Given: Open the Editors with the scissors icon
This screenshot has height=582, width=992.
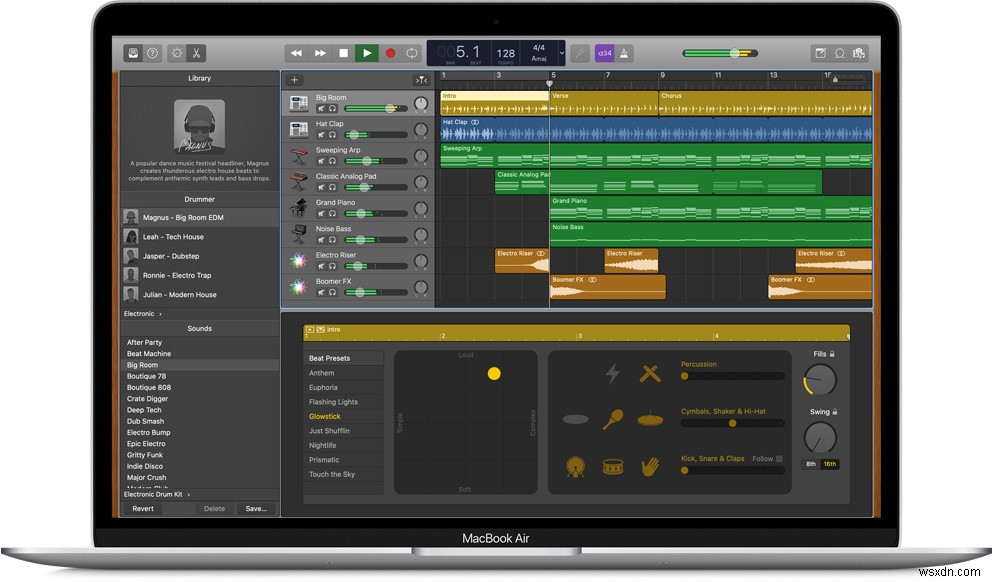Looking at the screenshot, I should click(x=196, y=53).
